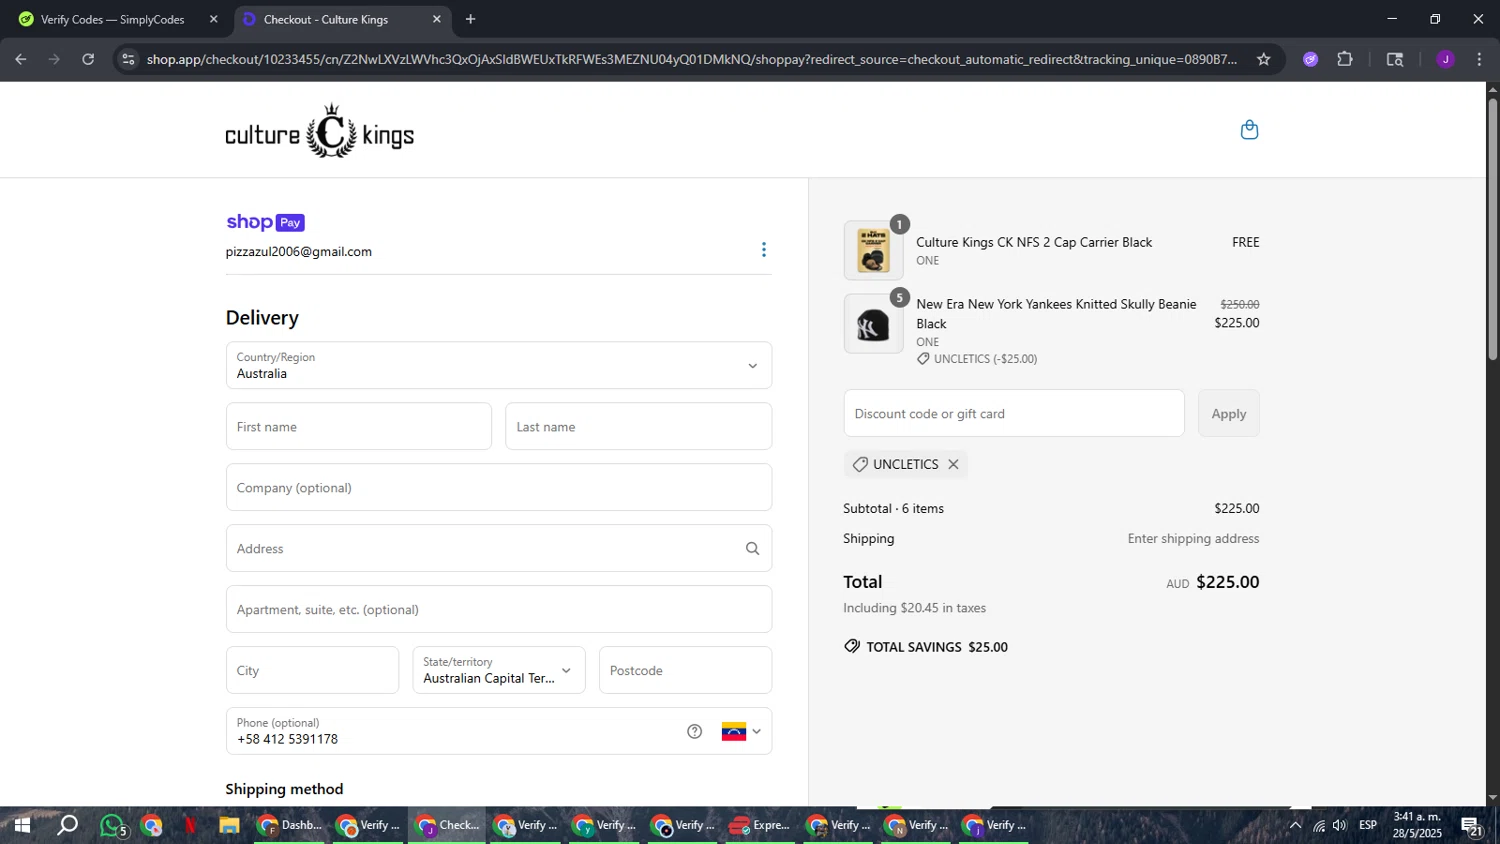The width and height of the screenshot is (1500, 844).
Task: Click the Discount code or gift card field
Action: coord(1014,413)
